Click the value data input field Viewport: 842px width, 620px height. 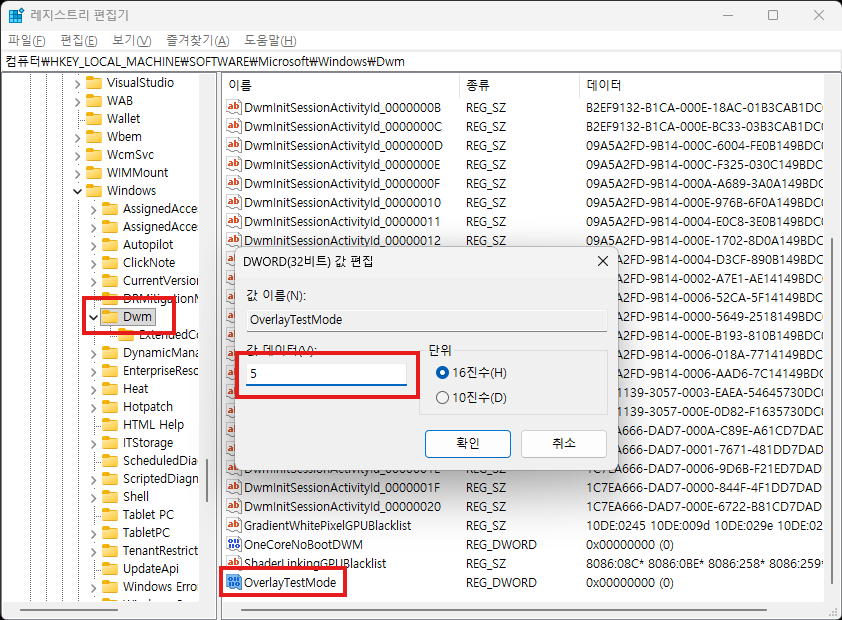pyautogui.click(x=326, y=373)
